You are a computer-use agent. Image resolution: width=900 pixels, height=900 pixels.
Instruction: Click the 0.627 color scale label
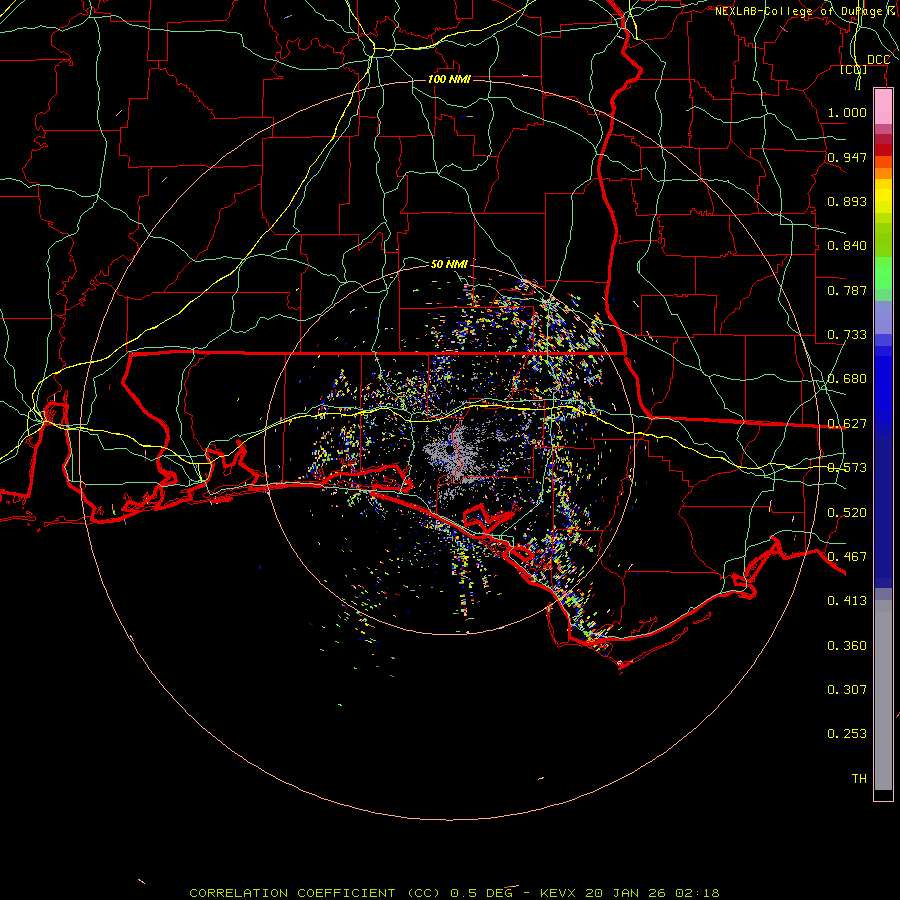pos(847,423)
